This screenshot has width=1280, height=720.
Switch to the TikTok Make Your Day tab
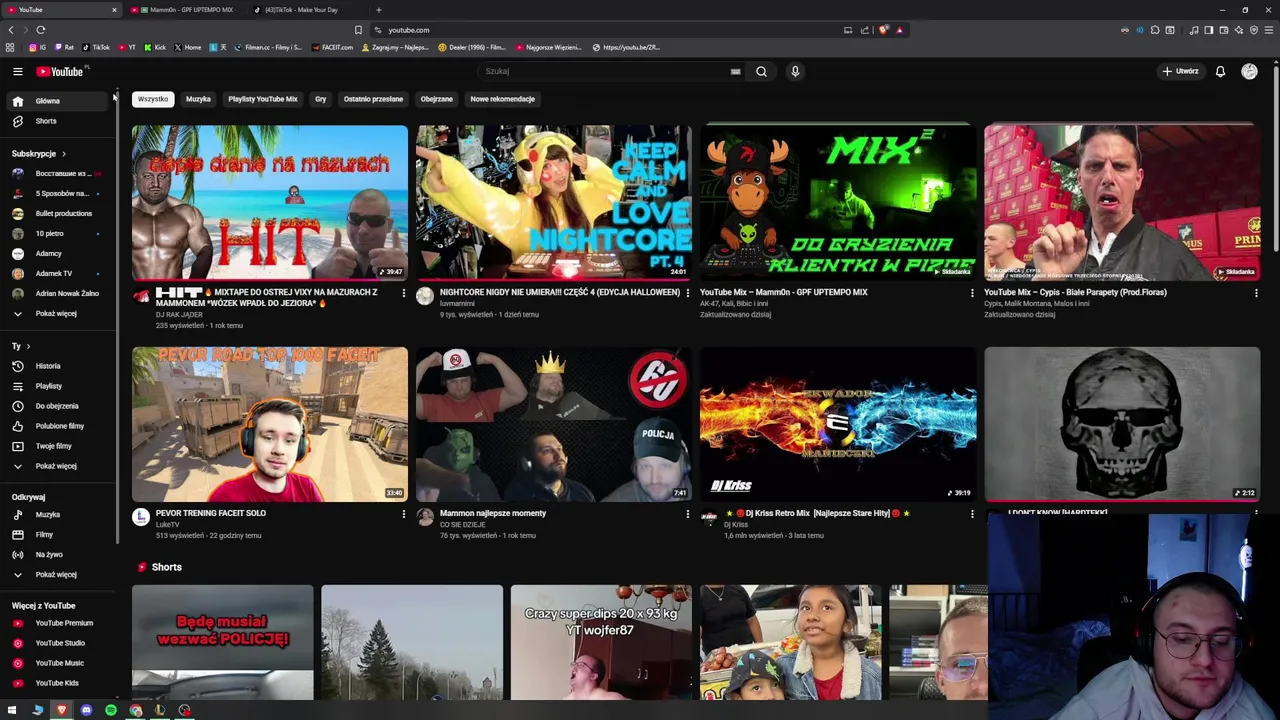300,10
